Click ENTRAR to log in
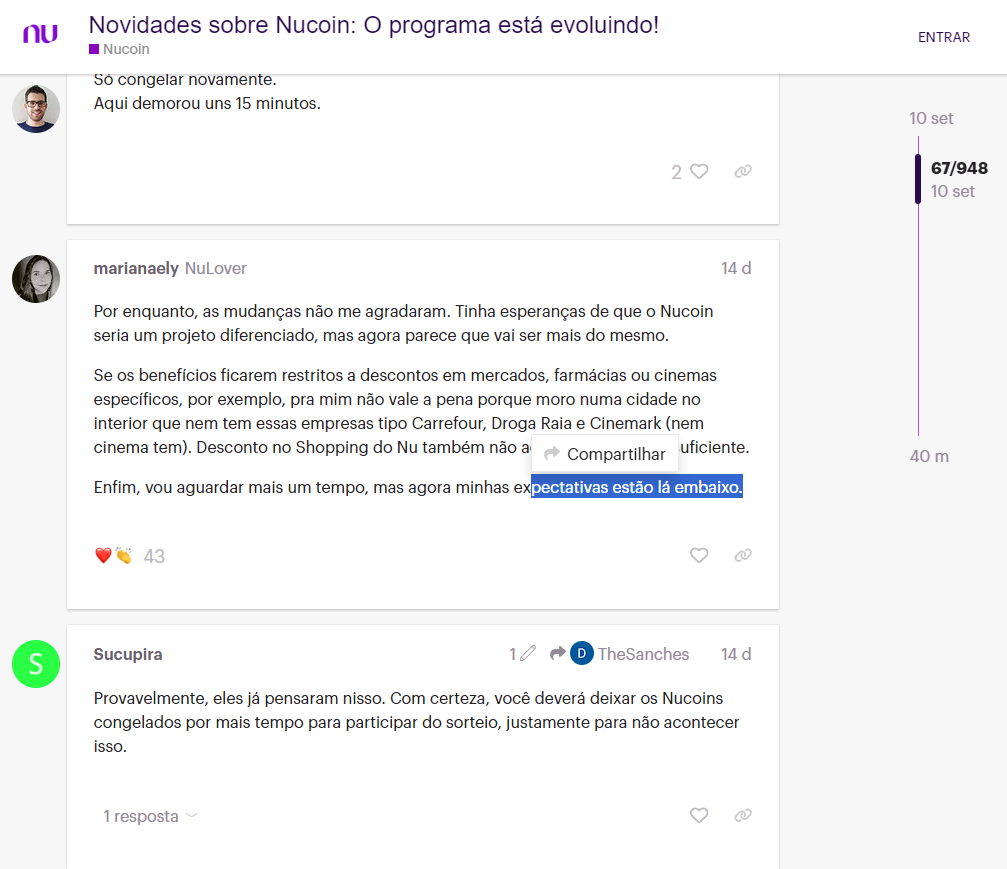This screenshot has height=869, width=1007. coord(943,37)
